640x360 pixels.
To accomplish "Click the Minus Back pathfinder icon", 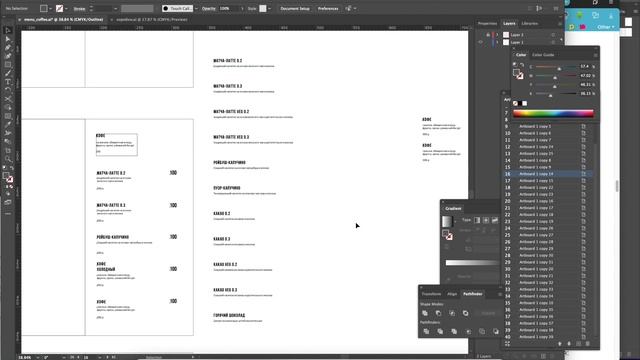I will pos(496,331).
